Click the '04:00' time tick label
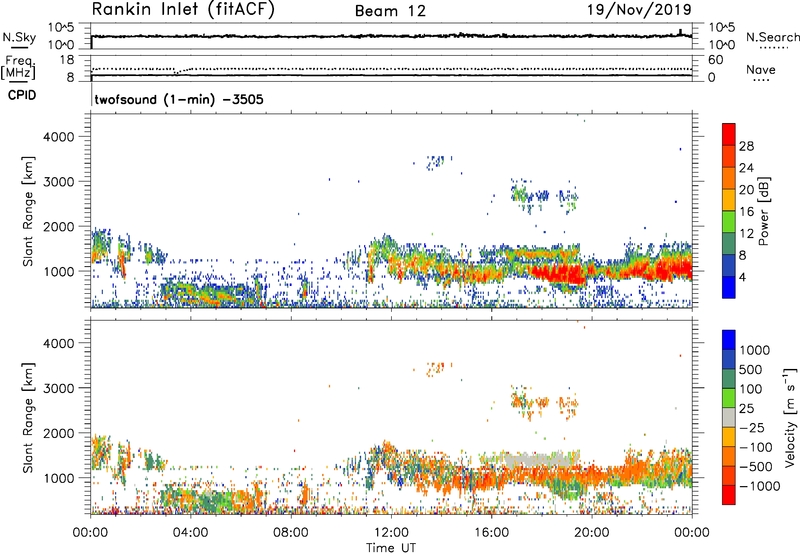This screenshot has height=554, width=800. coord(190,533)
